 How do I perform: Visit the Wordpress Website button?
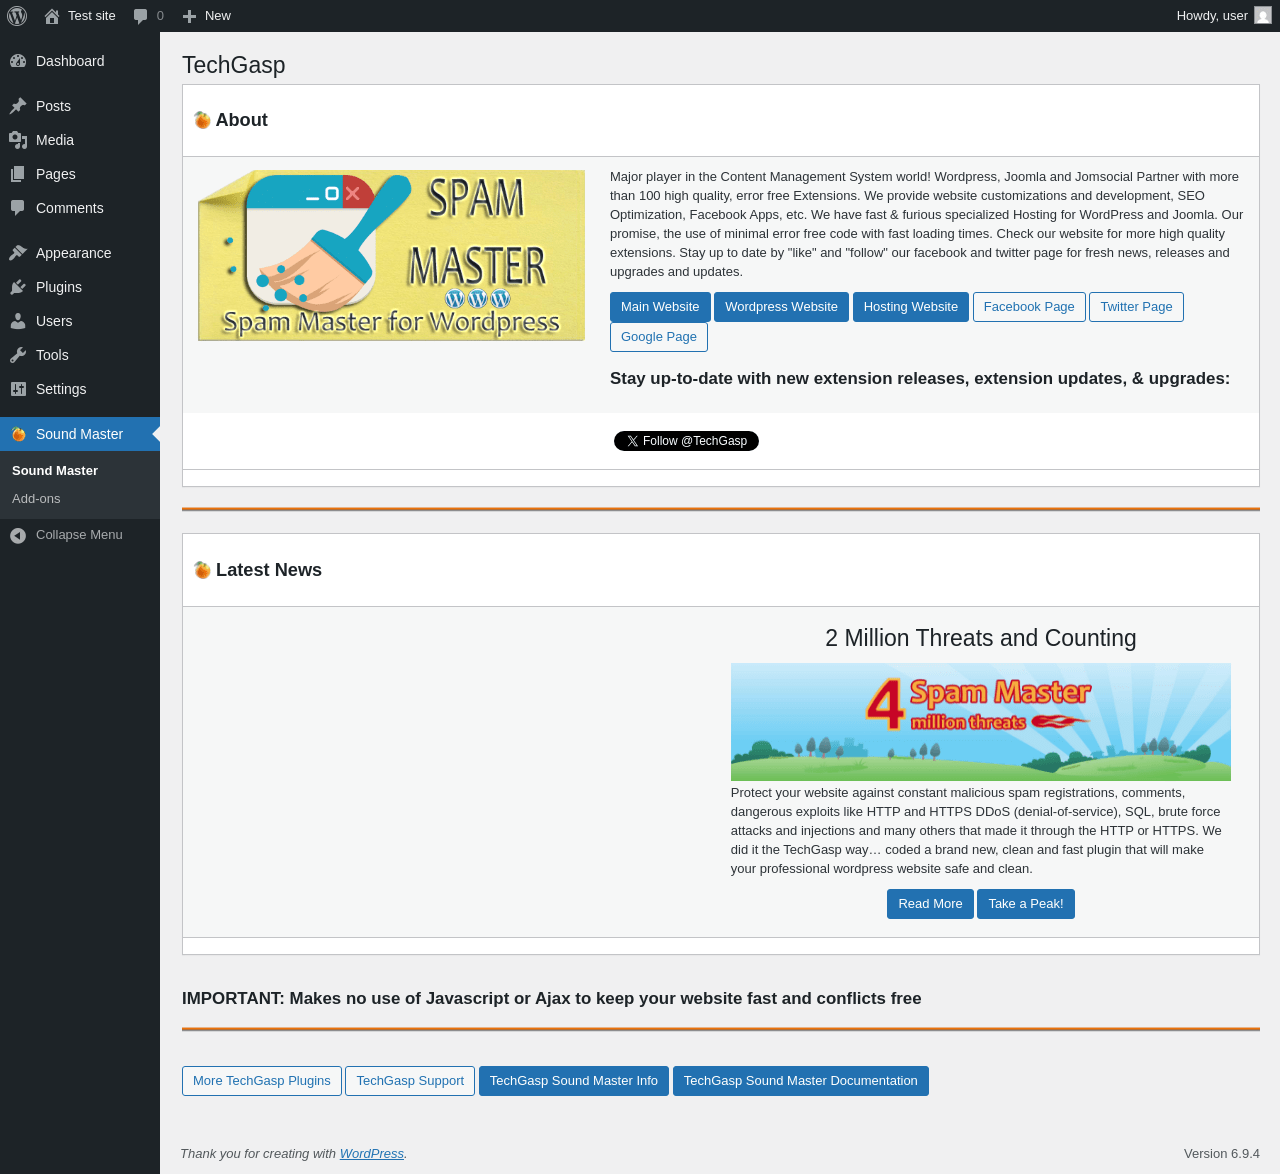pos(781,307)
